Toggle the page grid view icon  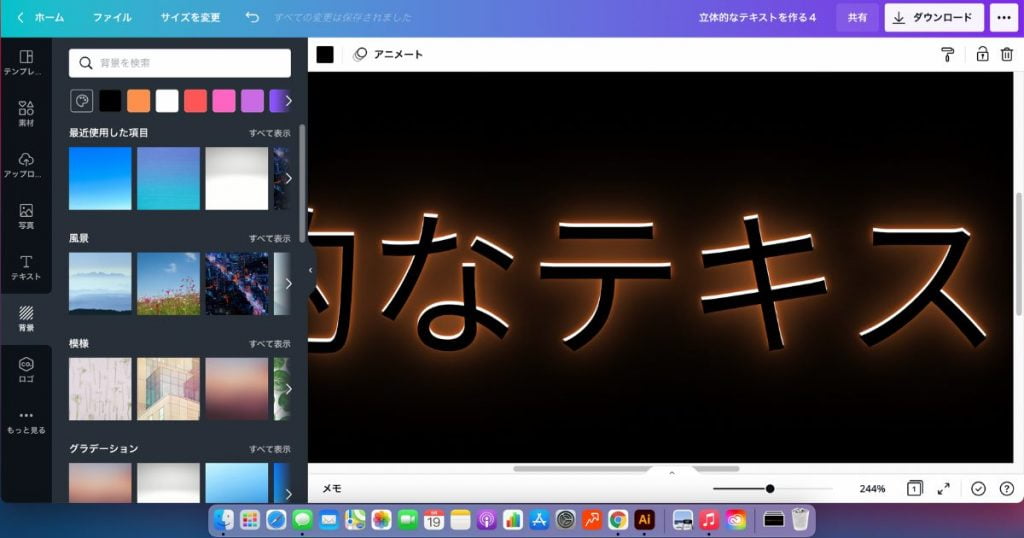click(x=914, y=489)
